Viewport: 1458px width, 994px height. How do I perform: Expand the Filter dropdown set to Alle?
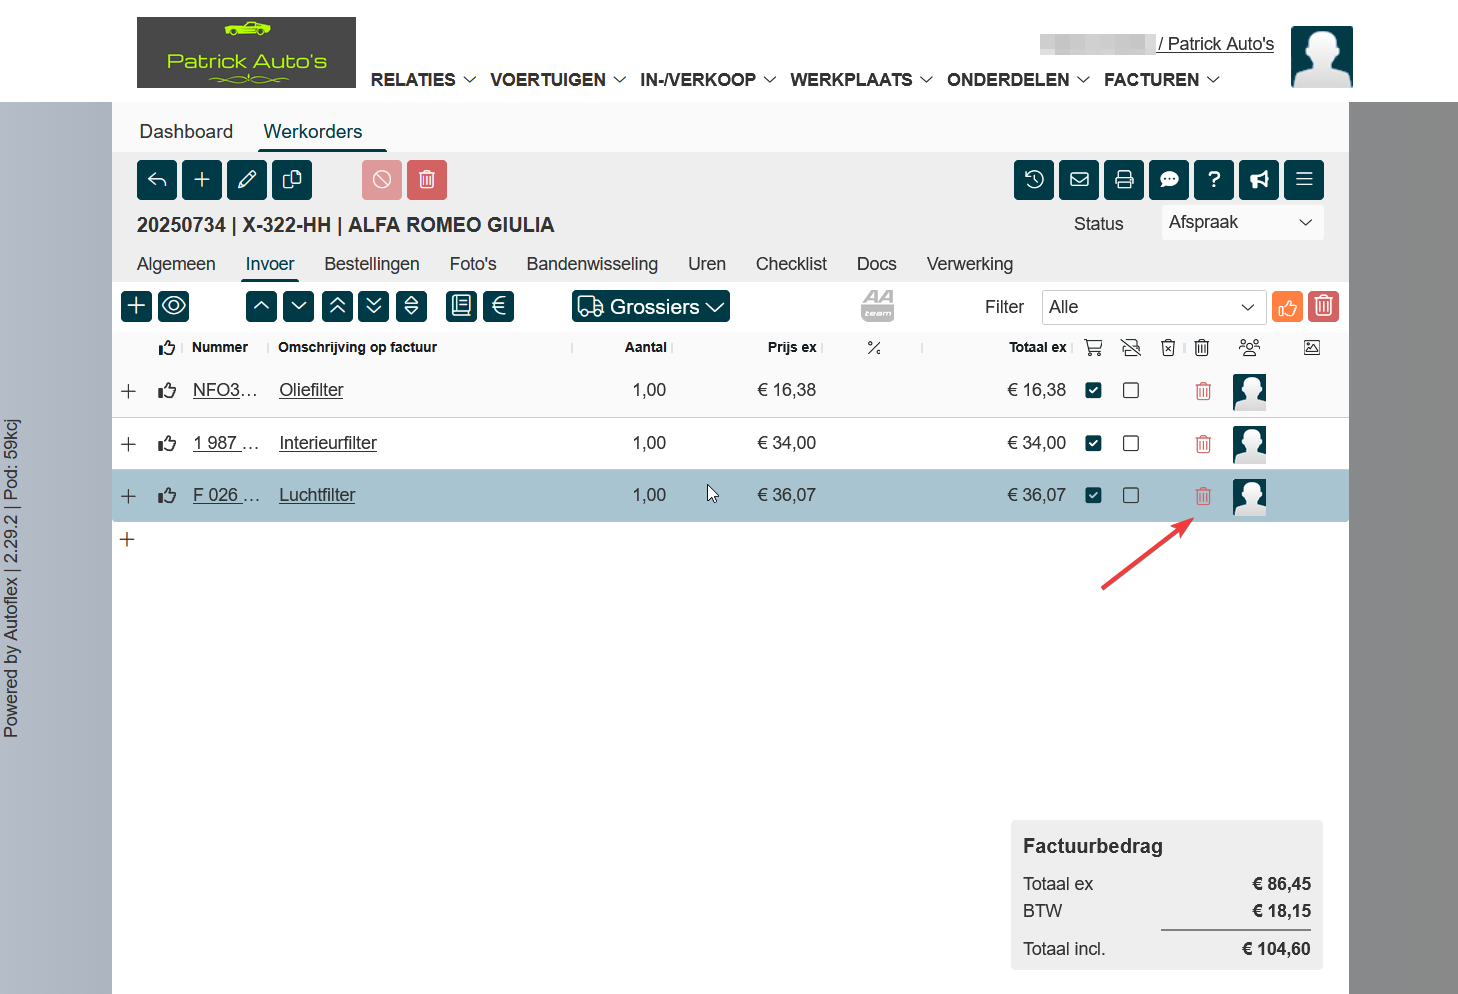[x=1153, y=307]
